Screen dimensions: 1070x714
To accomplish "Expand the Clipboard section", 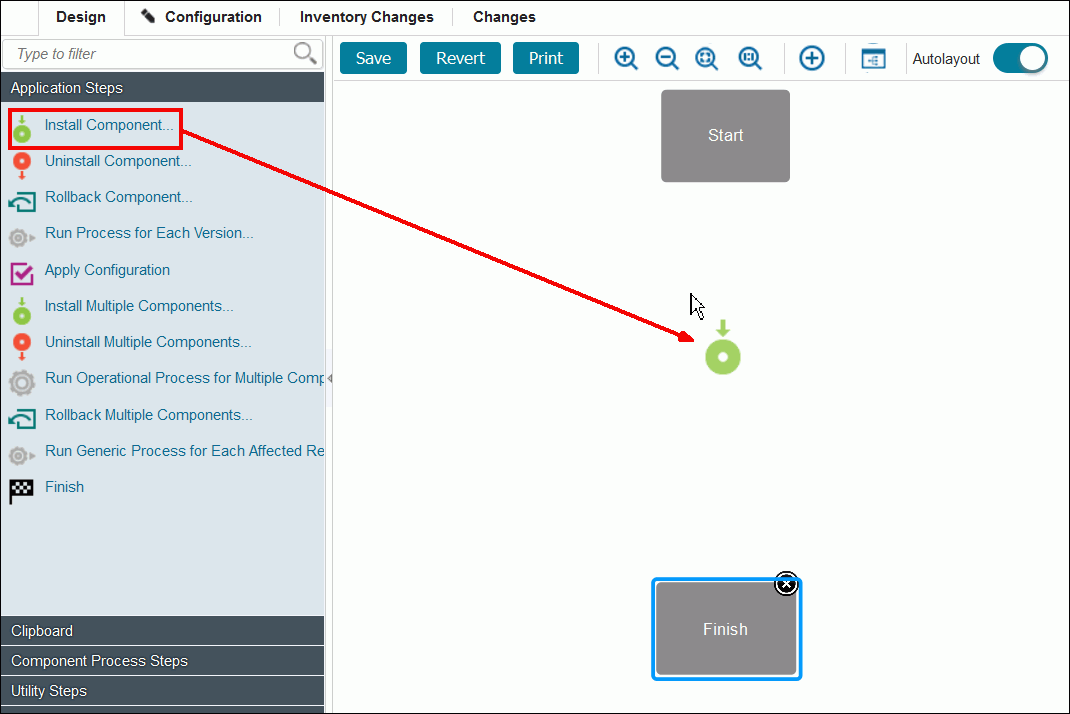I will coord(162,630).
